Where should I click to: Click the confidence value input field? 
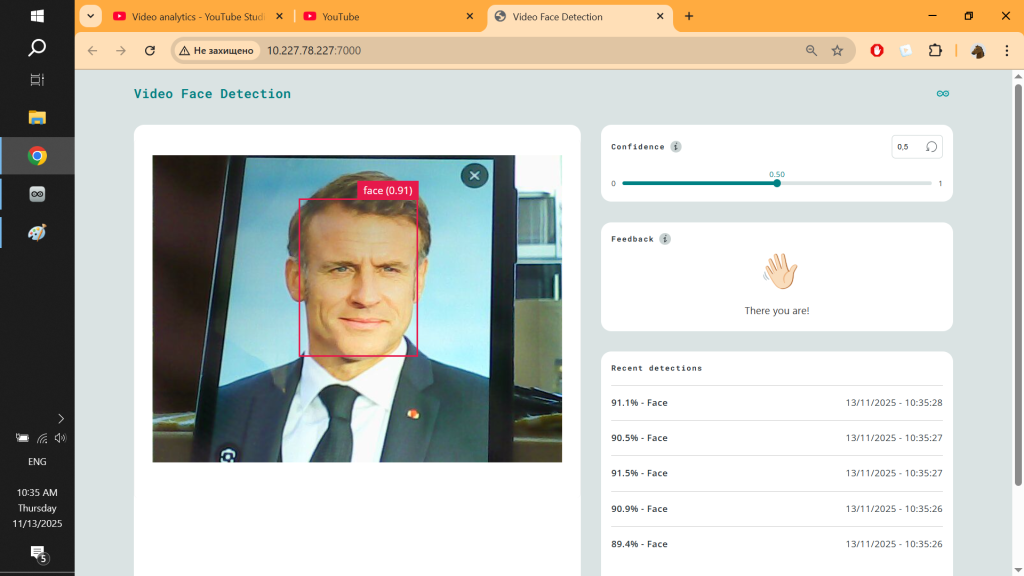pos(907,147)
